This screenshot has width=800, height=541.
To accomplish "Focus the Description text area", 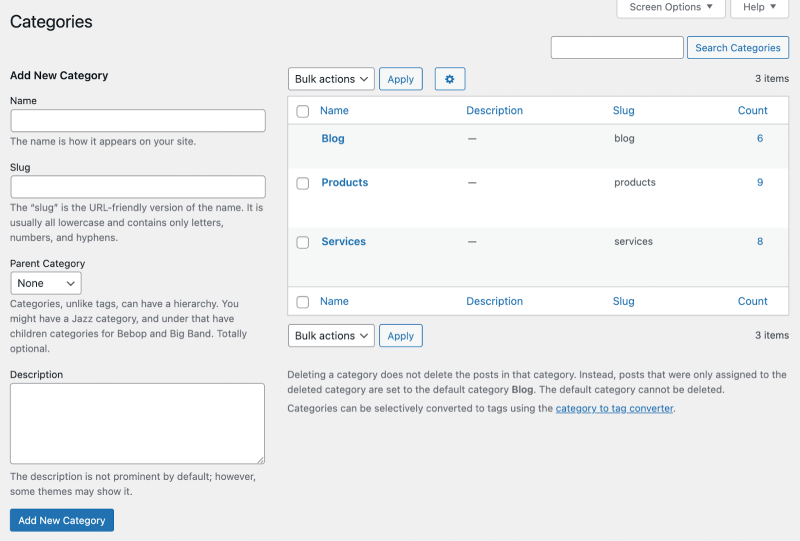I will pyautogui.click(x=137, y=424).
